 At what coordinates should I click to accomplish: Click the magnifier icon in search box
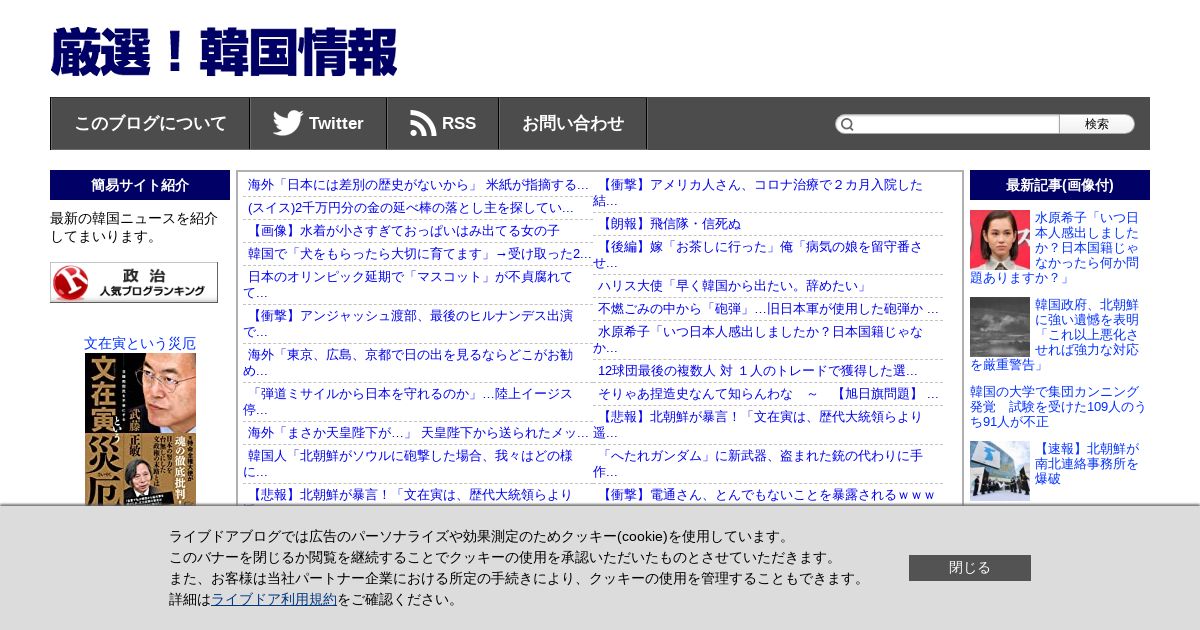tap(847, 124)
